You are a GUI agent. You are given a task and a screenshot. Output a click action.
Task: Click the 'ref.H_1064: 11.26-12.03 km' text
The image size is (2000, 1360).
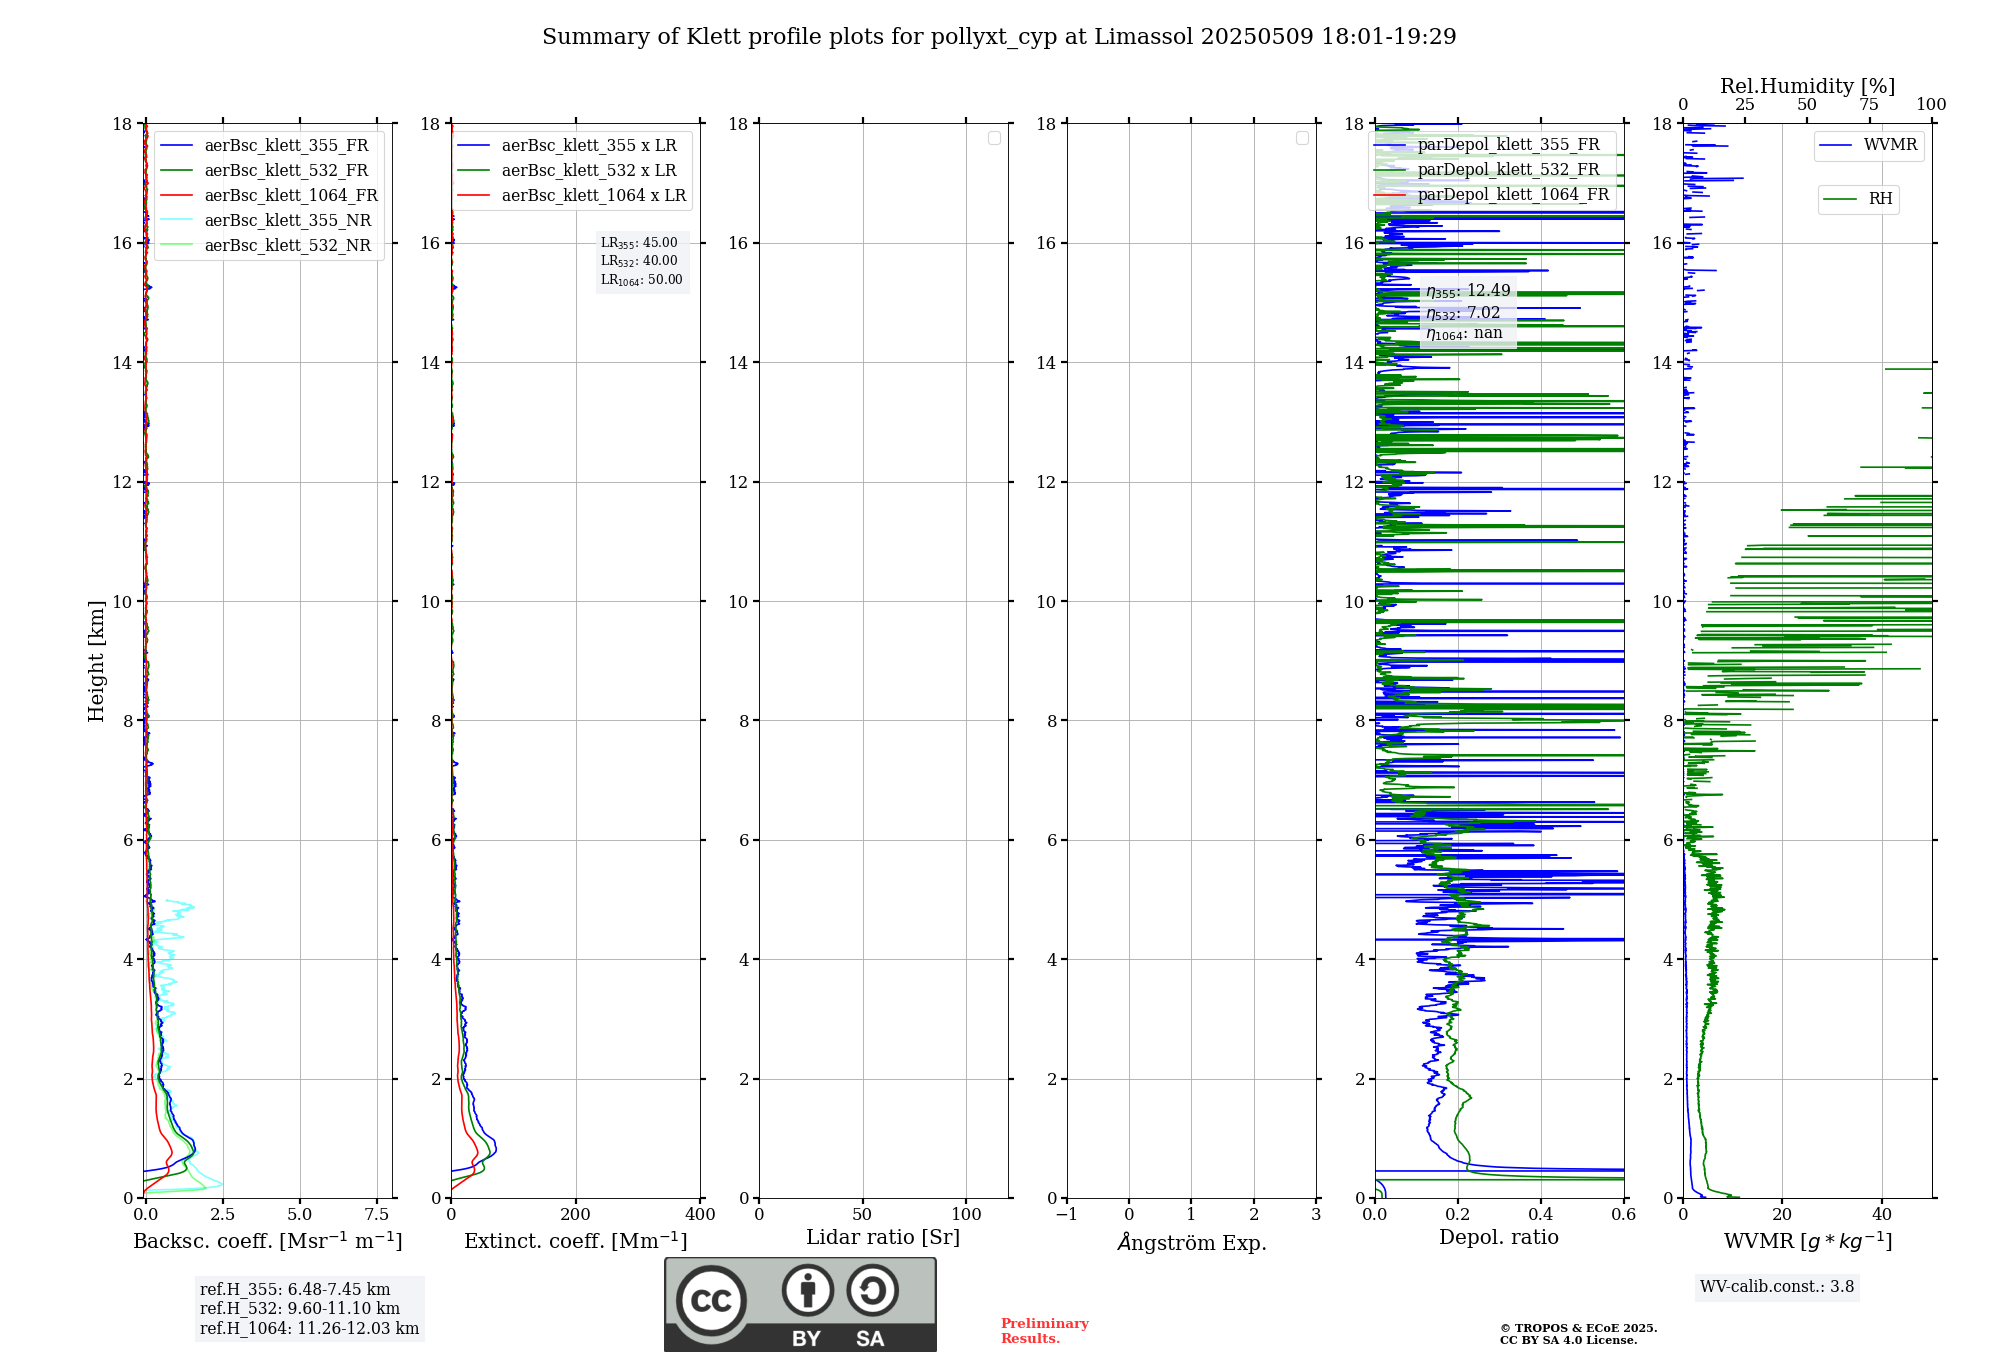pos(309,1329)
